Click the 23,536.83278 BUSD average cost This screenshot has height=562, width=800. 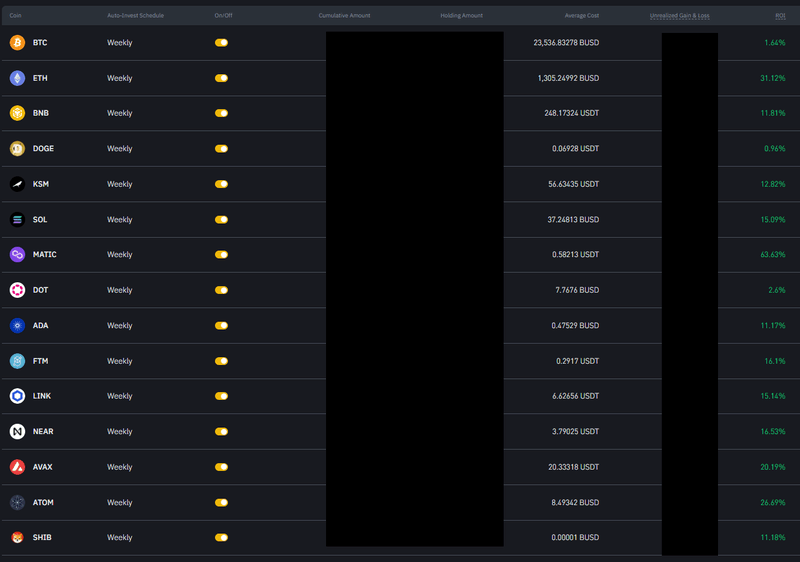tap(566, 42)
